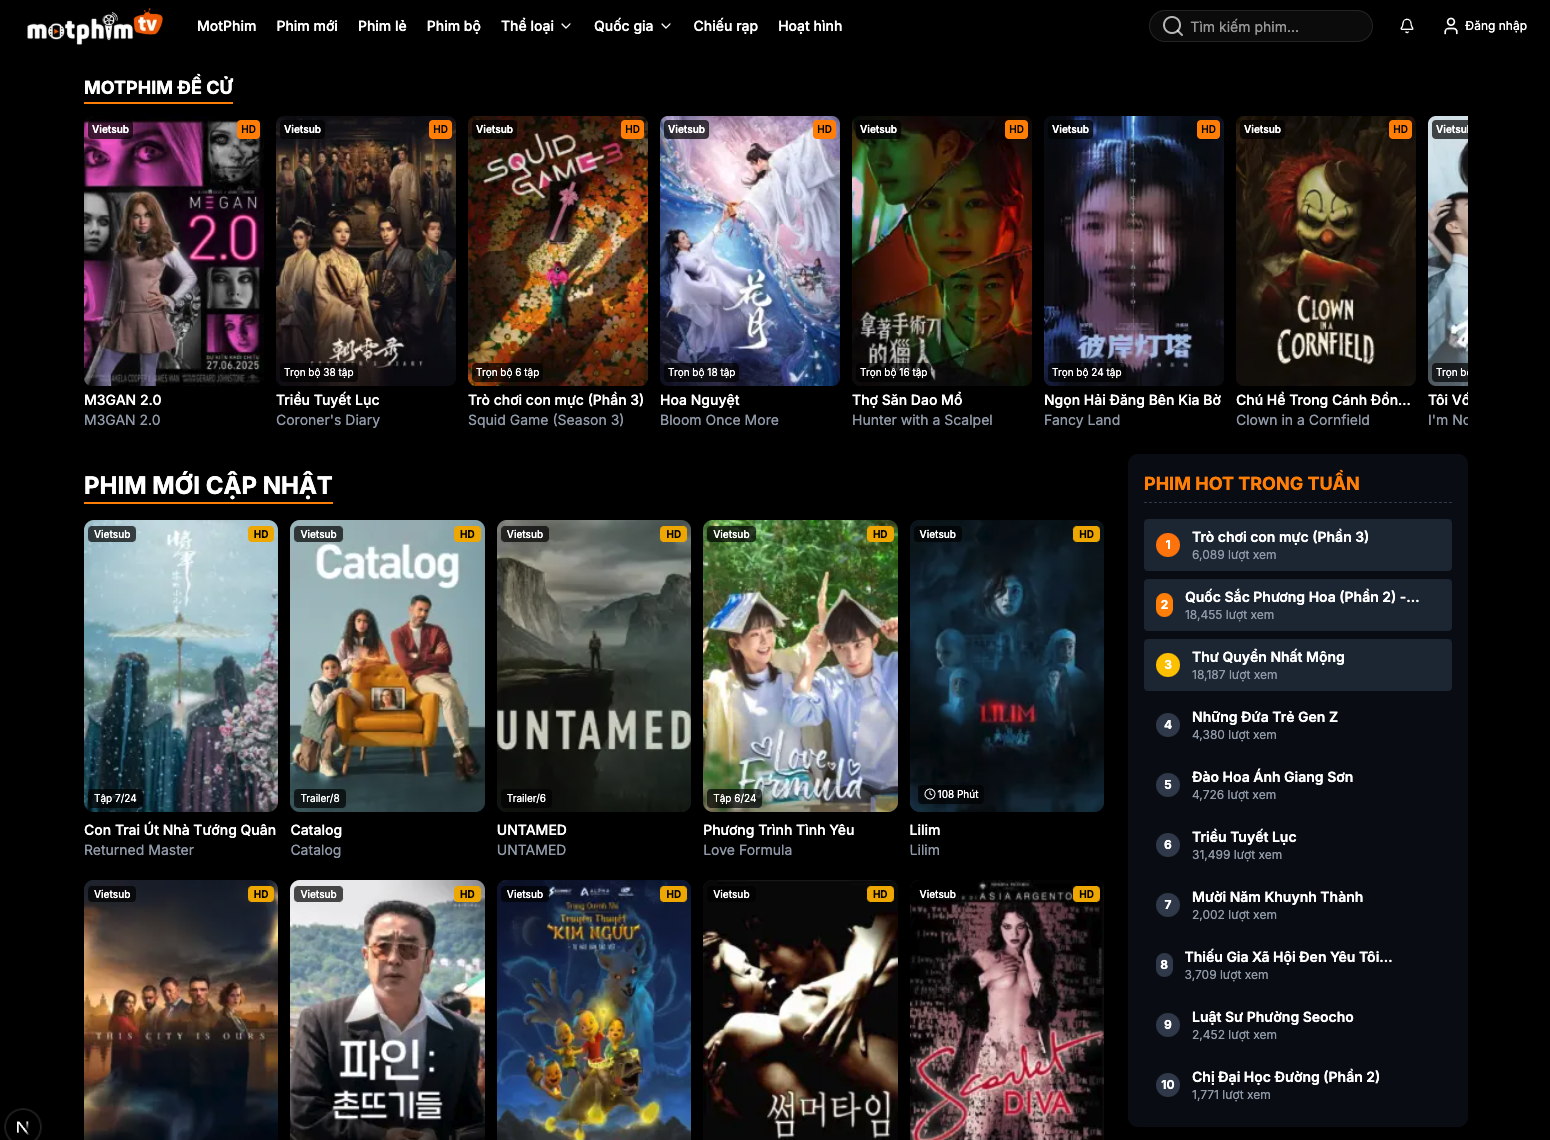
Task: Click the search magnifier icon
Action: (x=1172, y=26)
